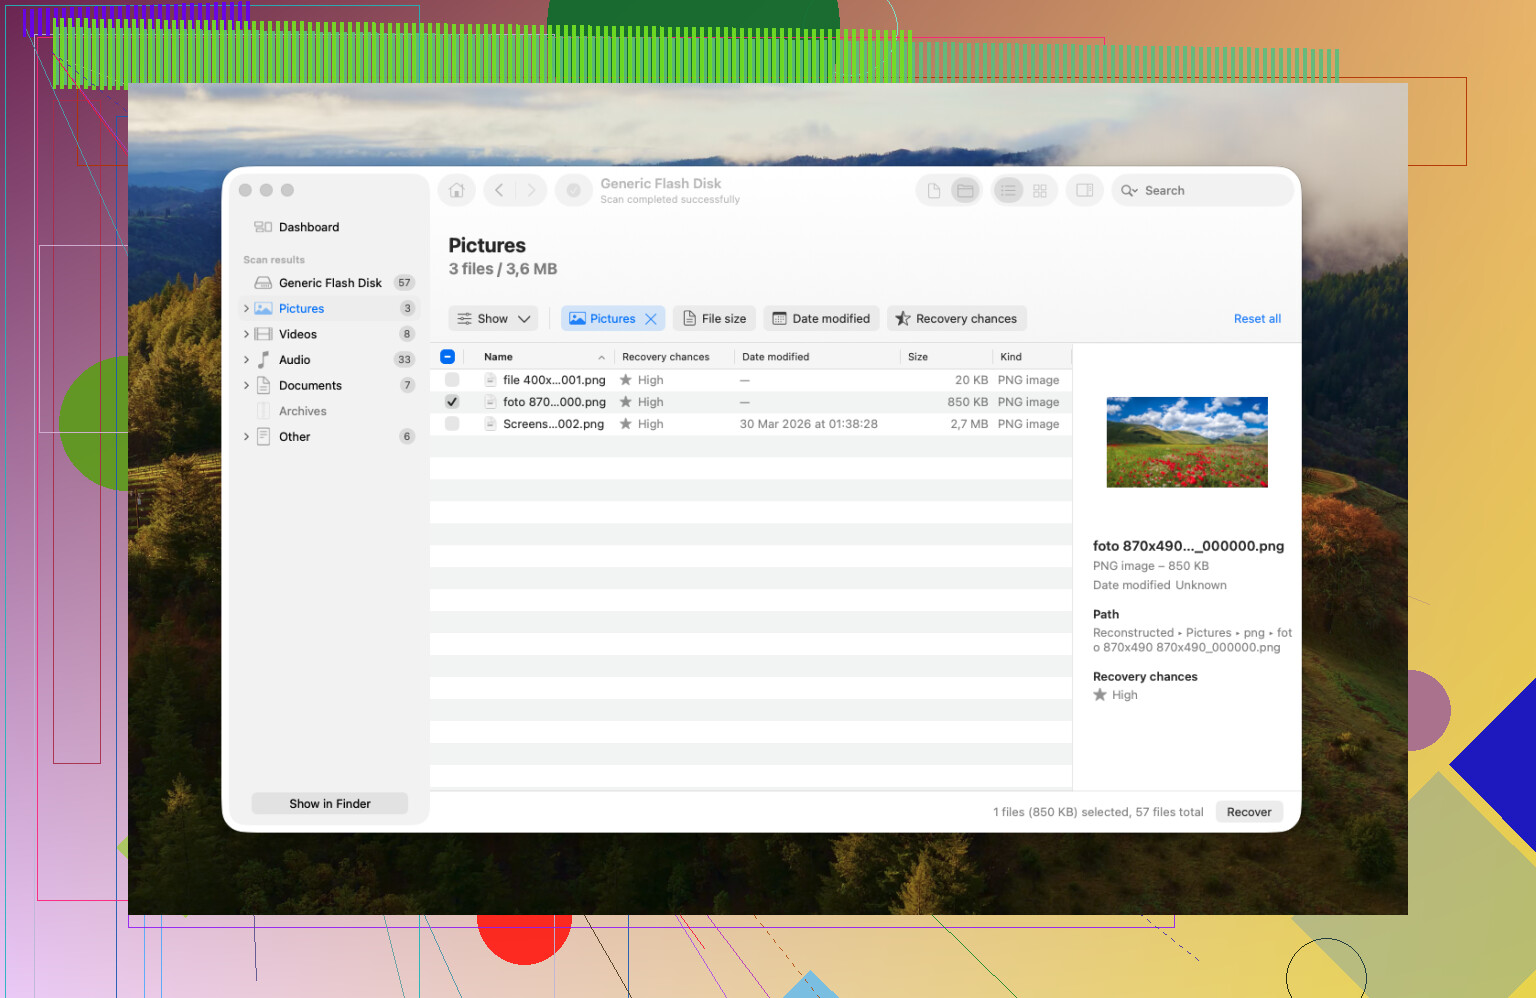1536x998 pixels.
Task: Toggle the select-all checkbox in header
Action: tap(448, 357)
